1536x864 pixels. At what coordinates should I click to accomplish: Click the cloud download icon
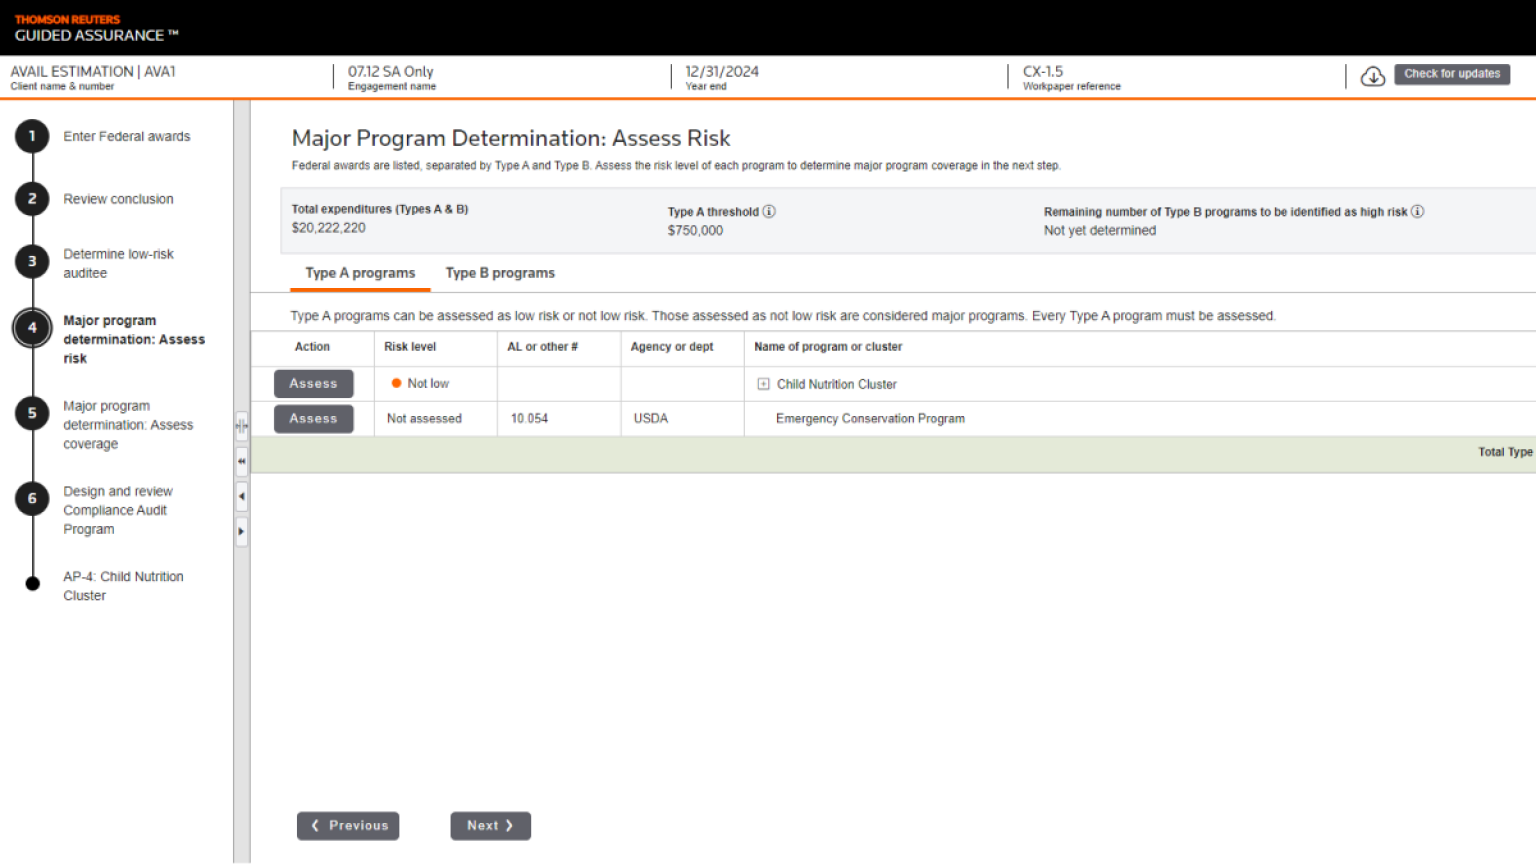[1372, 76]
